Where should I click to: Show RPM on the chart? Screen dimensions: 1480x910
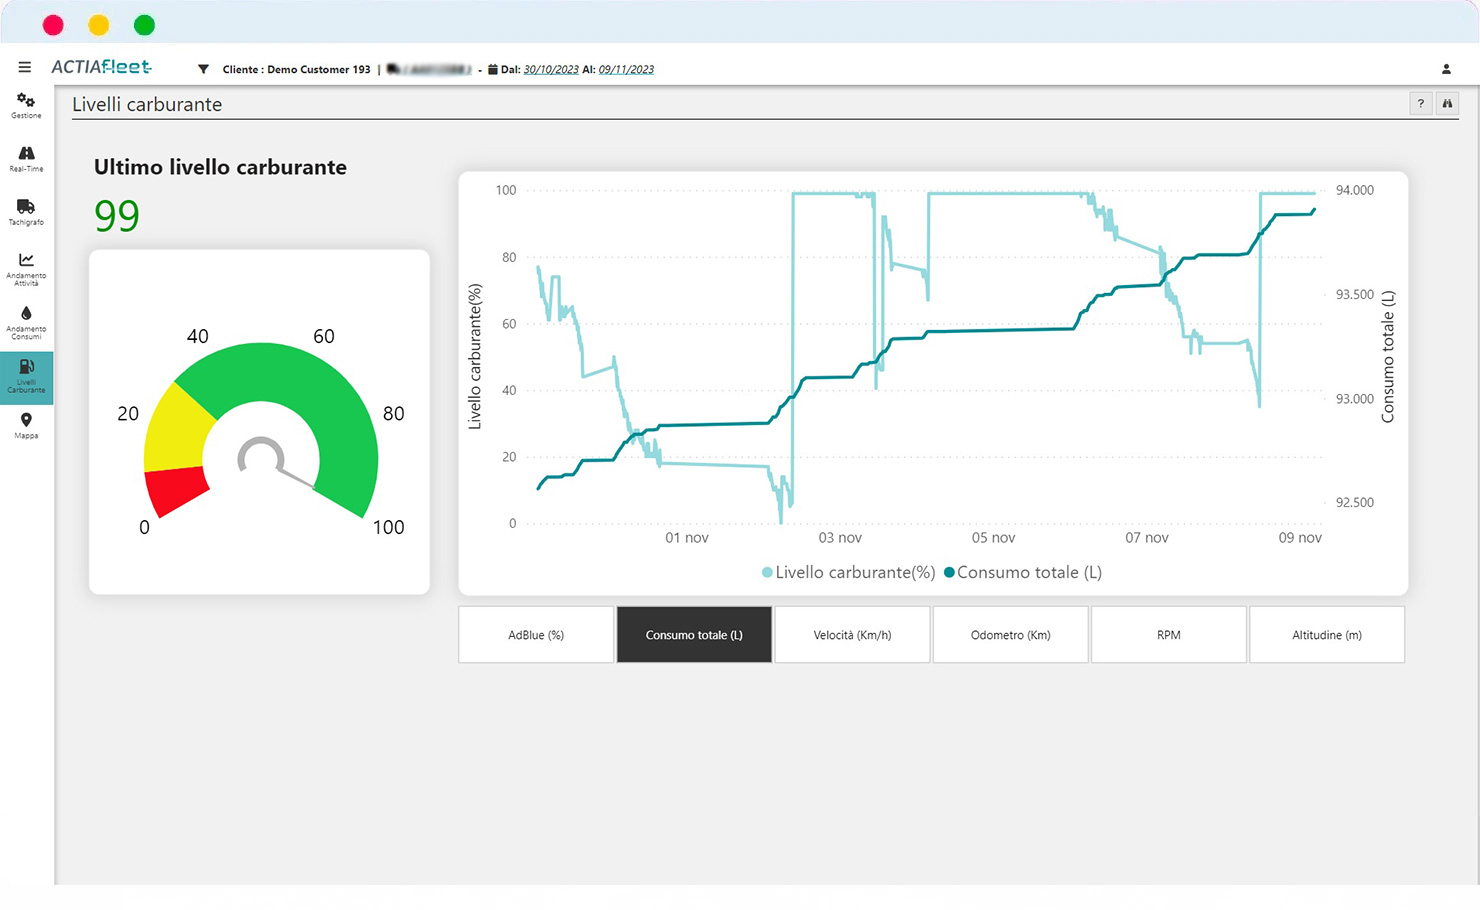pyautogui.click(x=1168, y=635)
